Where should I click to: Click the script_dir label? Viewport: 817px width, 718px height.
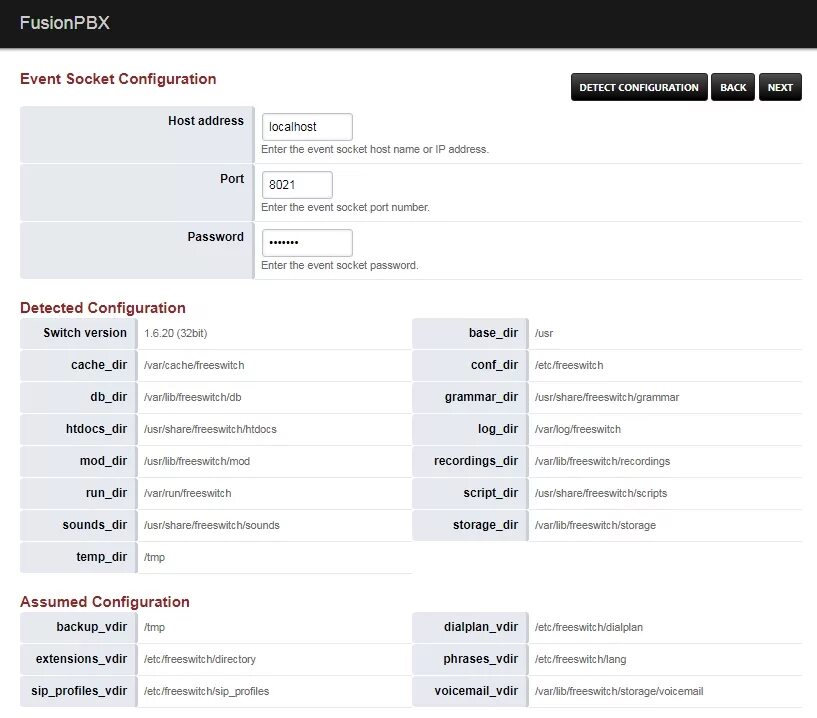[491, 493]
